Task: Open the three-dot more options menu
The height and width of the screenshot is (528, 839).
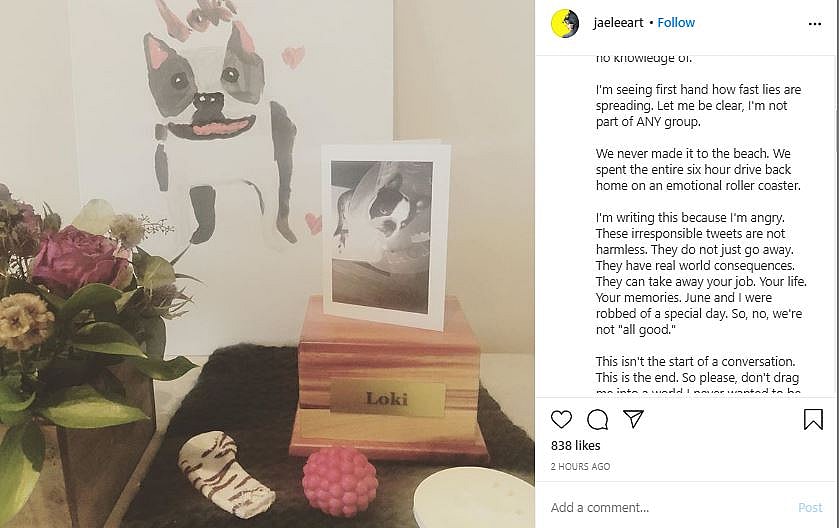Action: [814, 24]
